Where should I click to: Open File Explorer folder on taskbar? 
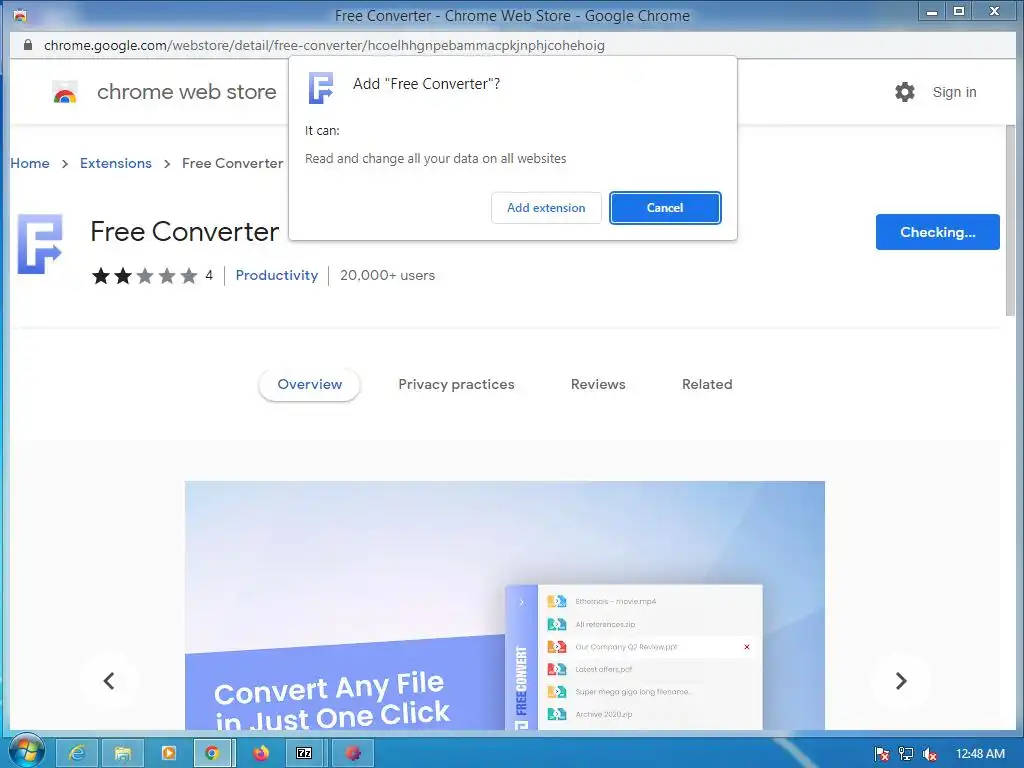tap(122, 753)
